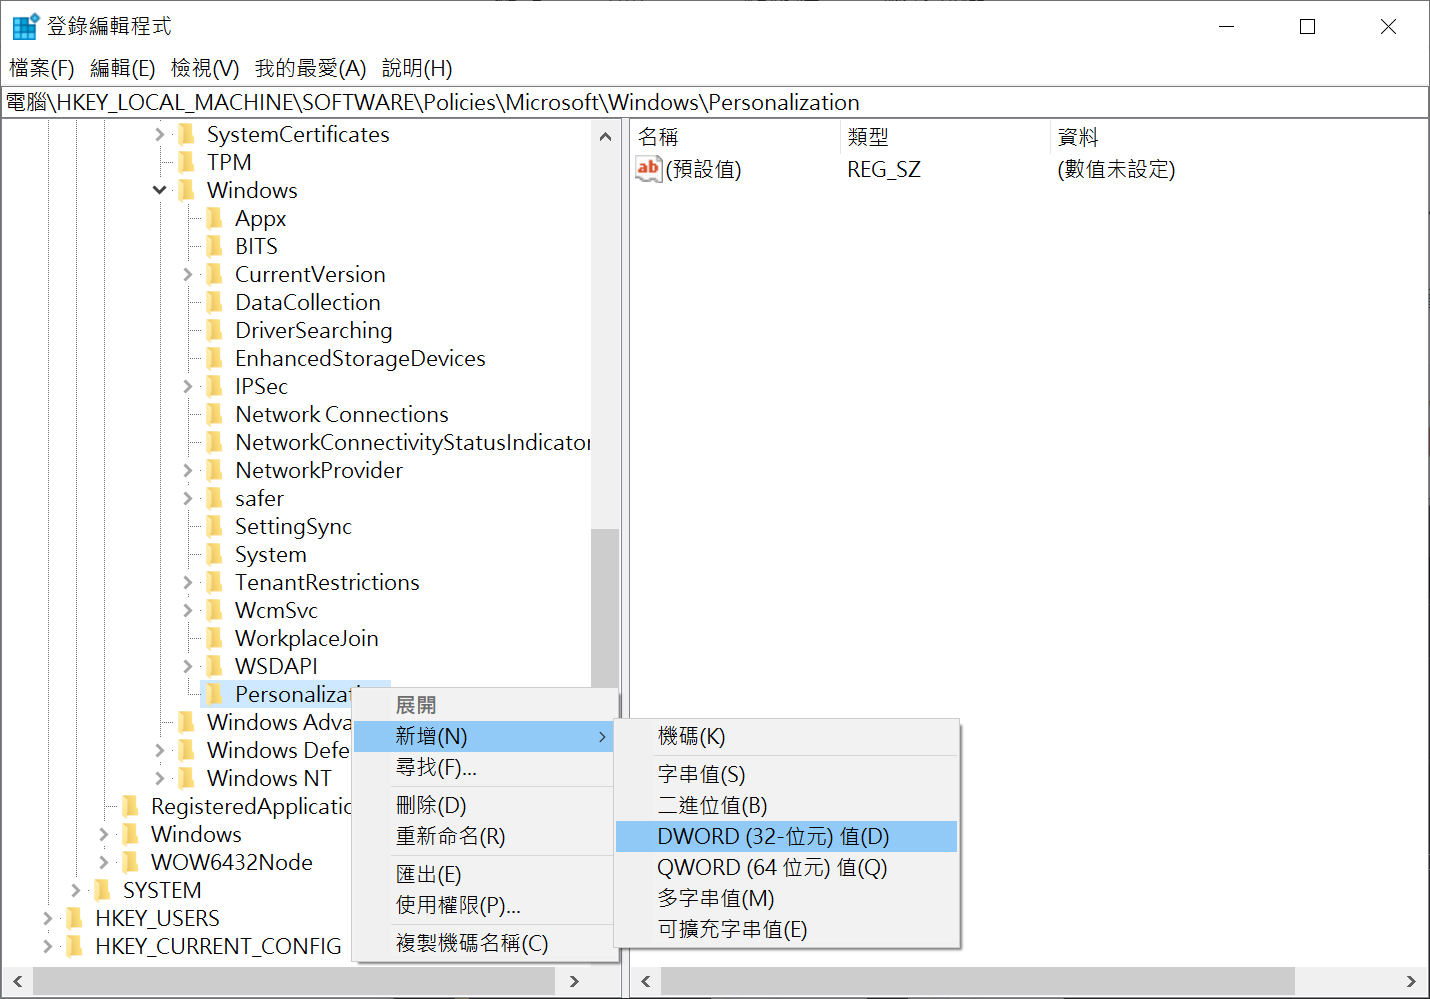Screen dimensions: 1430x999
Task: Open the 編輯(E) menu
Action: click(x=123, y=68)
